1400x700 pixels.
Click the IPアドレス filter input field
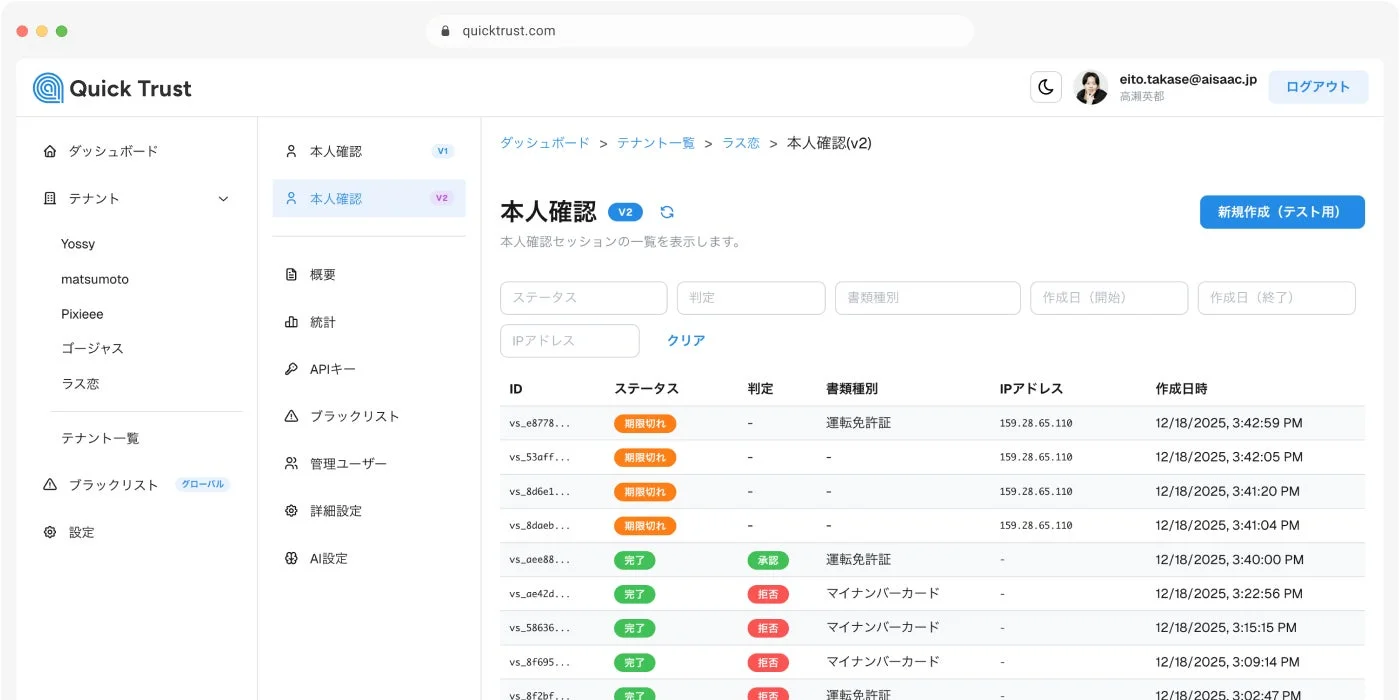[569, 340]
